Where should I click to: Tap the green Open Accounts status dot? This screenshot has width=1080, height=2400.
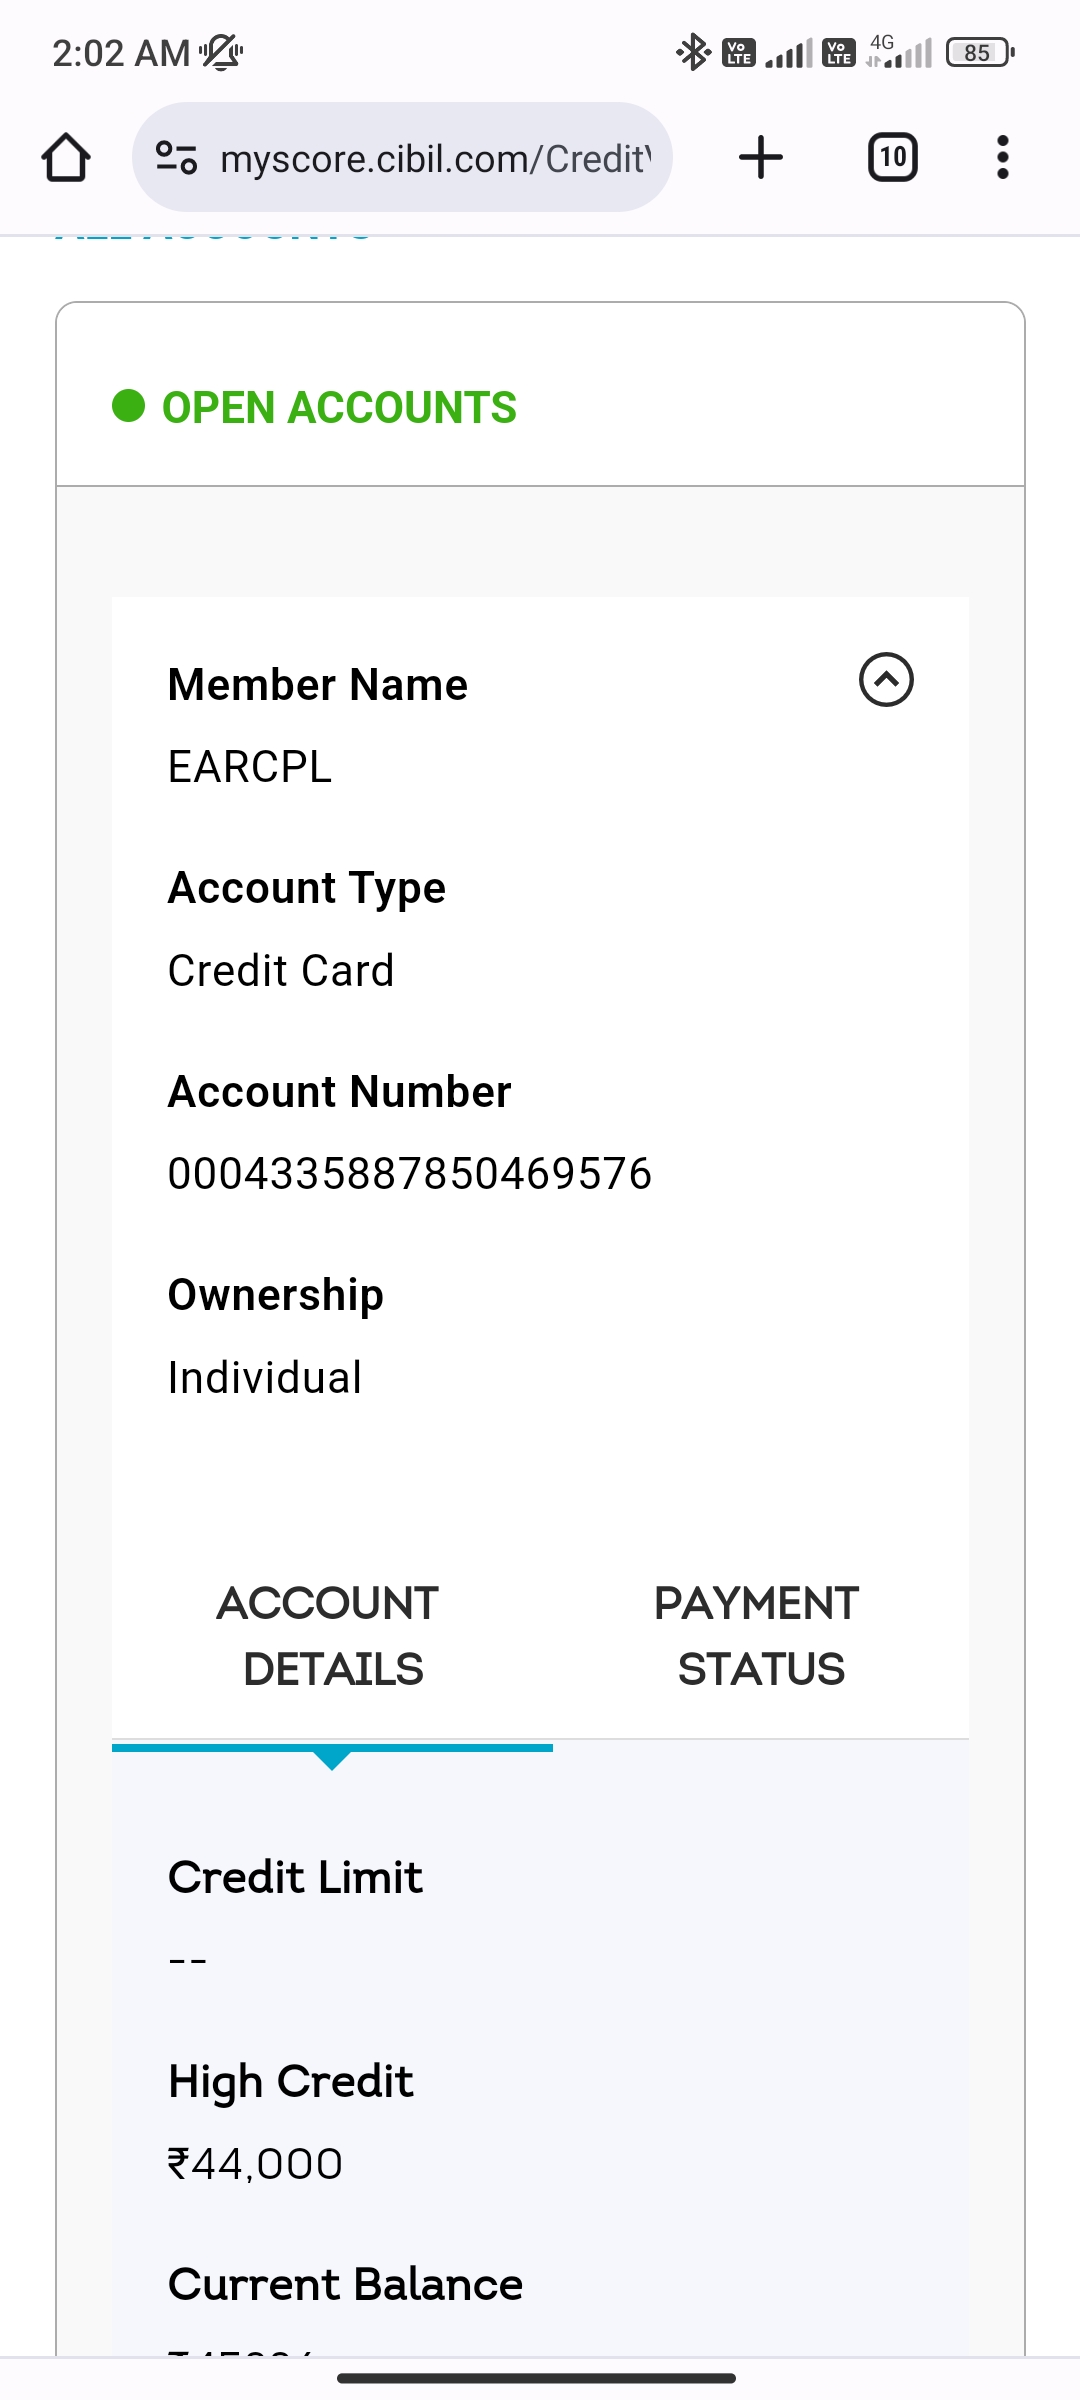tap(129, 406)
